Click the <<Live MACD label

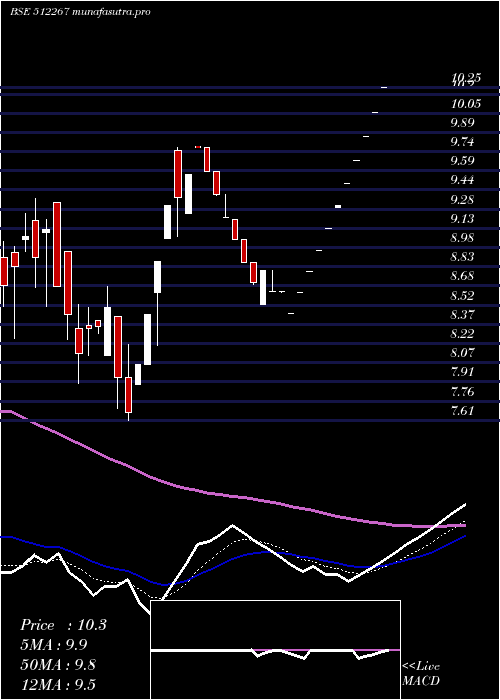[x=421, y=674]
